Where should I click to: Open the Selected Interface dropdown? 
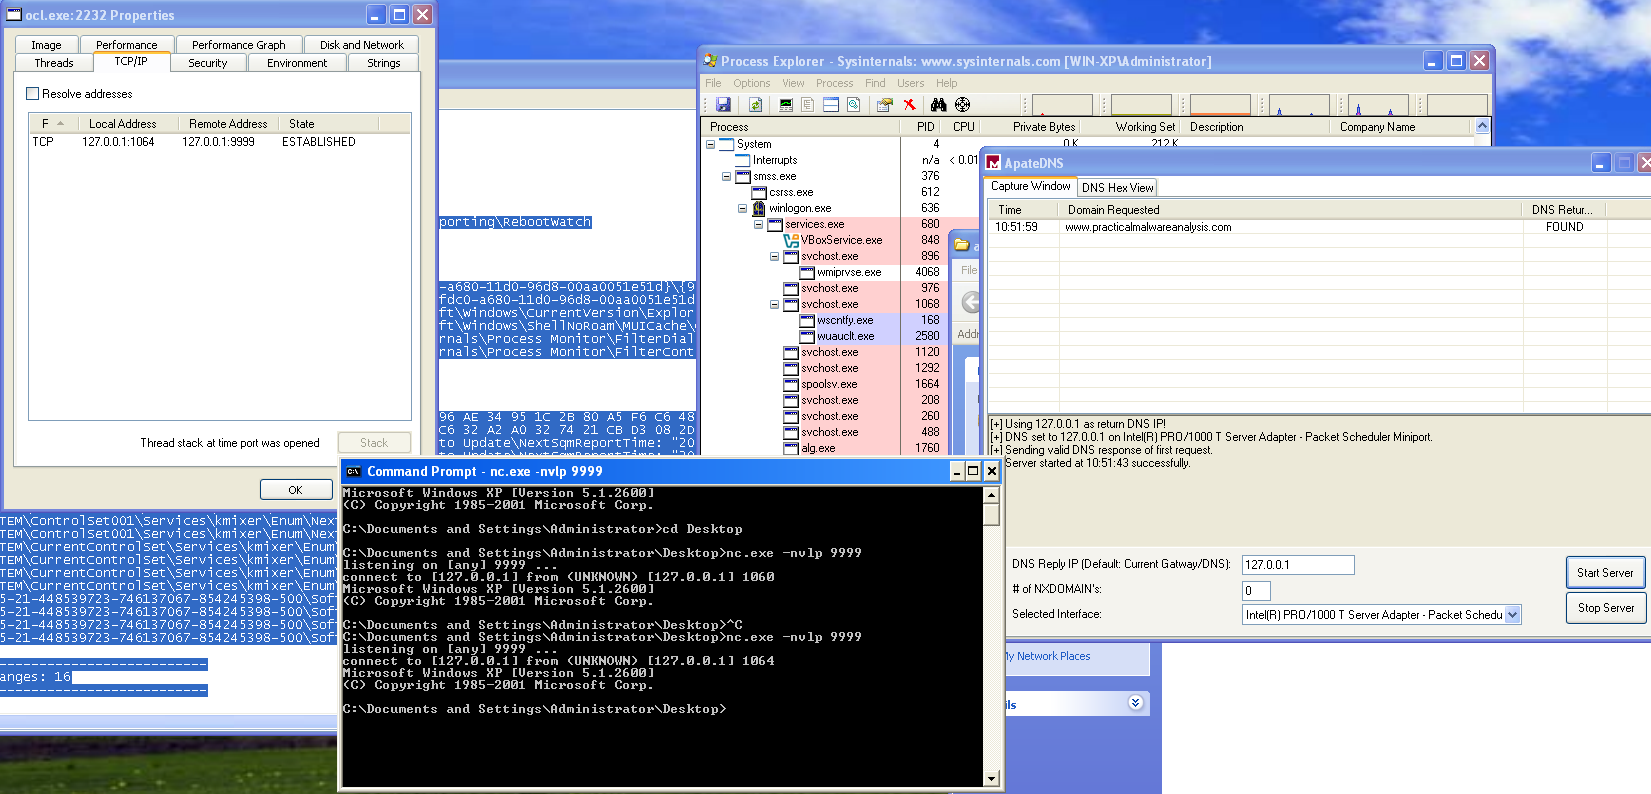[x=1512, y=615]
